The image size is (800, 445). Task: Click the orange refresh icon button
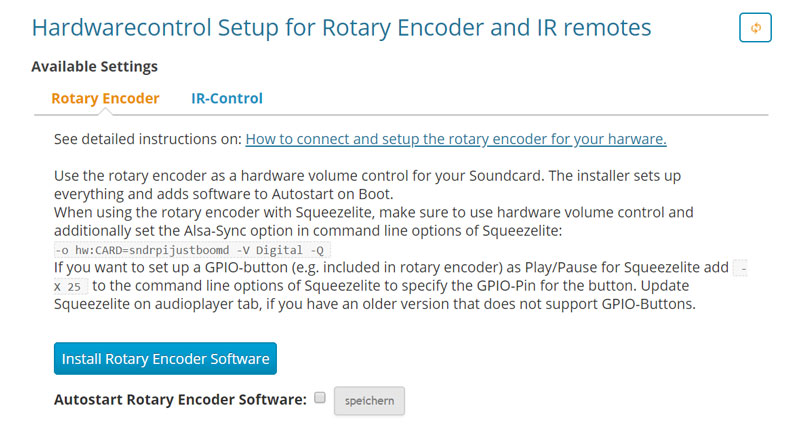coord(755,28)
